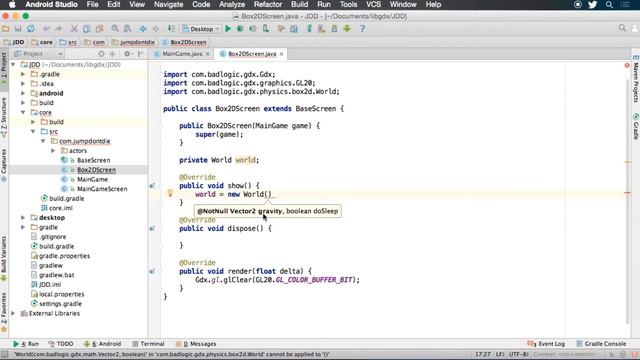The image size is (640, 360).
Task: Open the Desktop run configuration dropdown
Action: click(201, 29)
